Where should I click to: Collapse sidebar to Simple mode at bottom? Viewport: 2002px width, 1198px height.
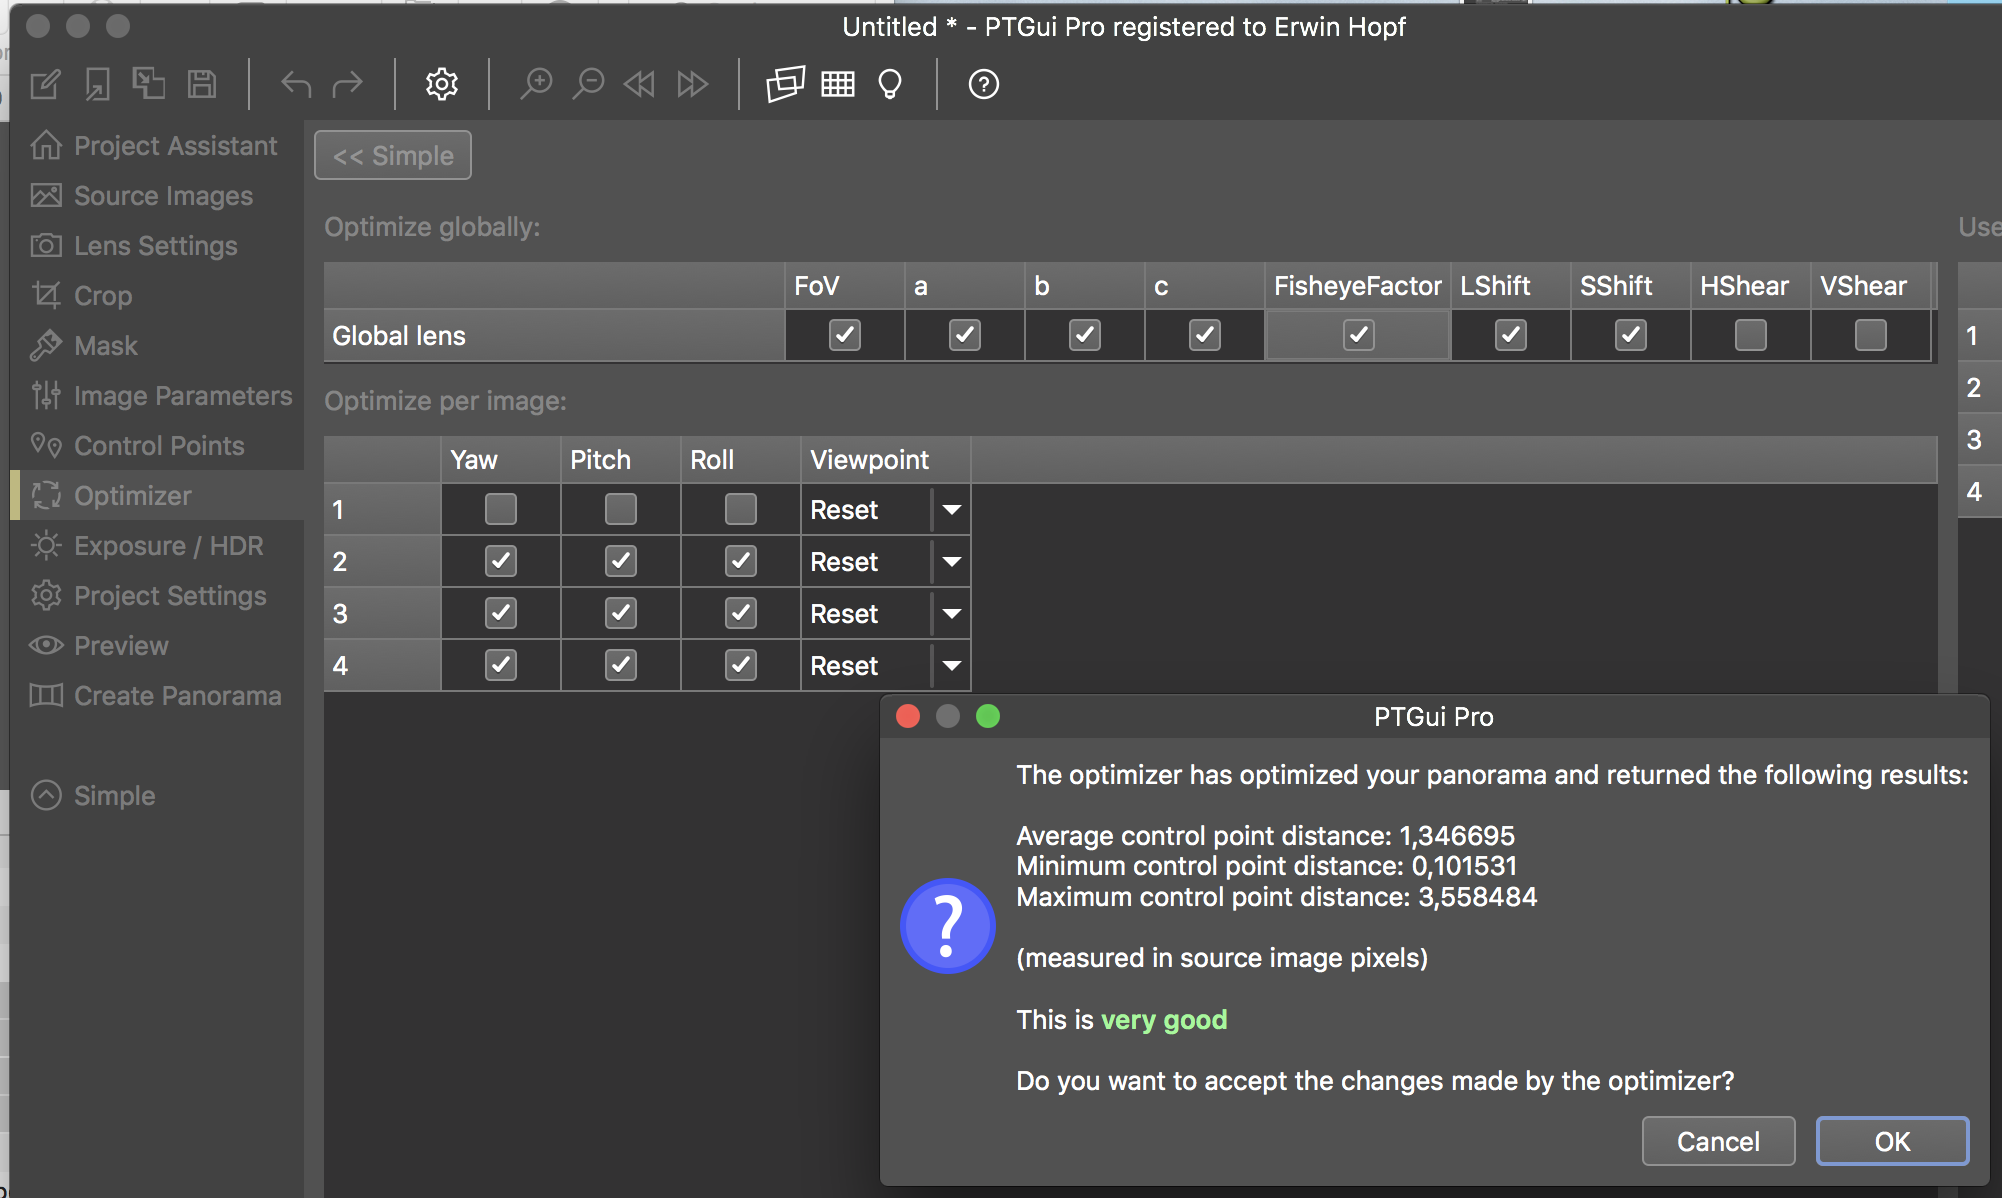click(94, 796)
